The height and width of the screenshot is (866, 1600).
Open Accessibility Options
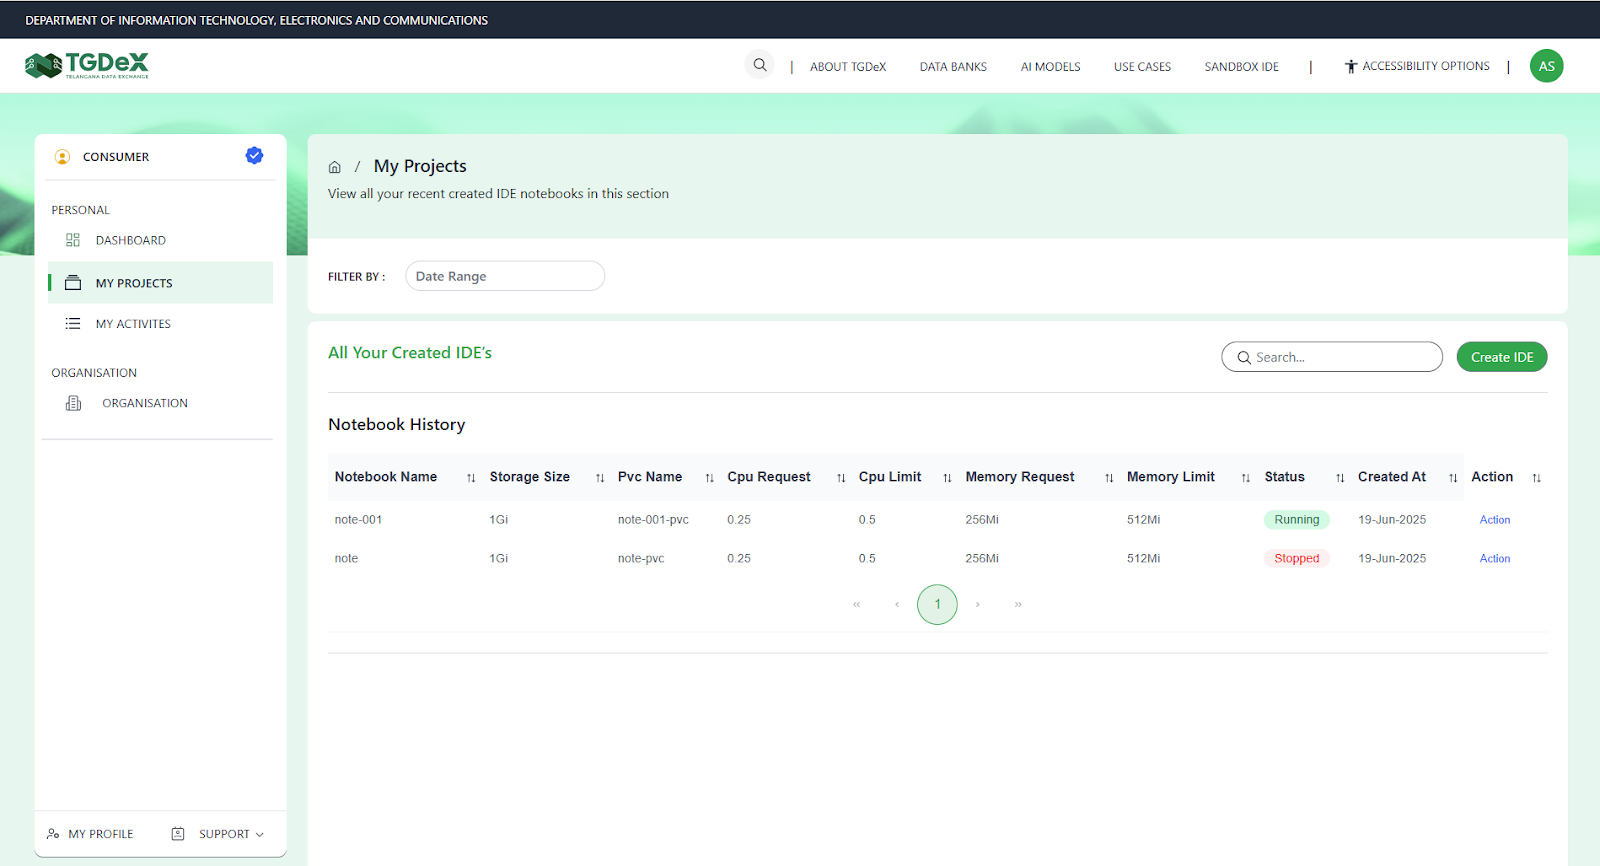pos(1417,66)
